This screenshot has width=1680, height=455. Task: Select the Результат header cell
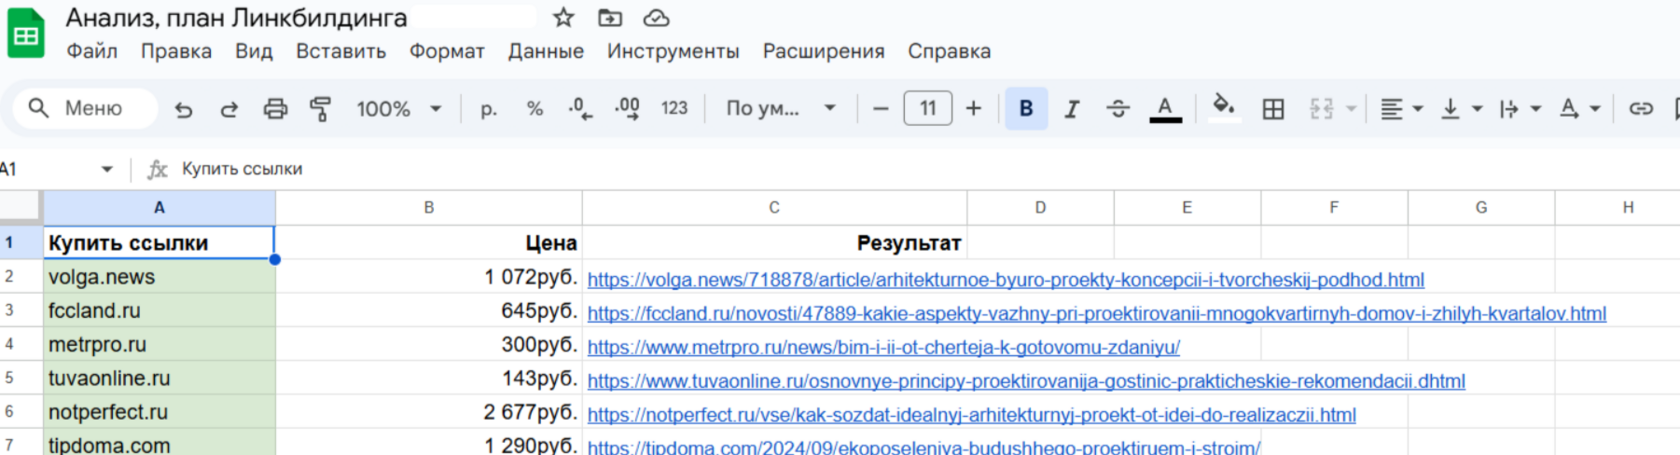[775, 242]
